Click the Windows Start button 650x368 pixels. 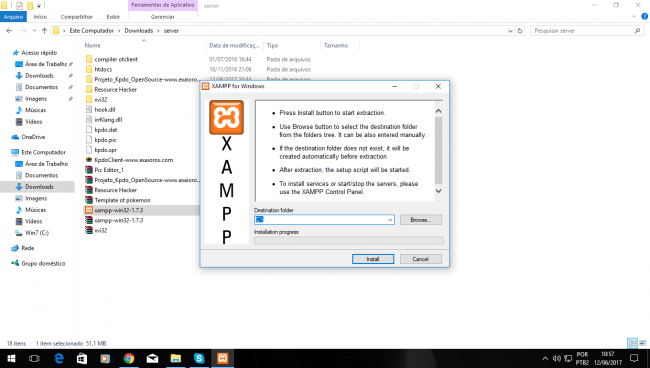click(x=11, y=358)
